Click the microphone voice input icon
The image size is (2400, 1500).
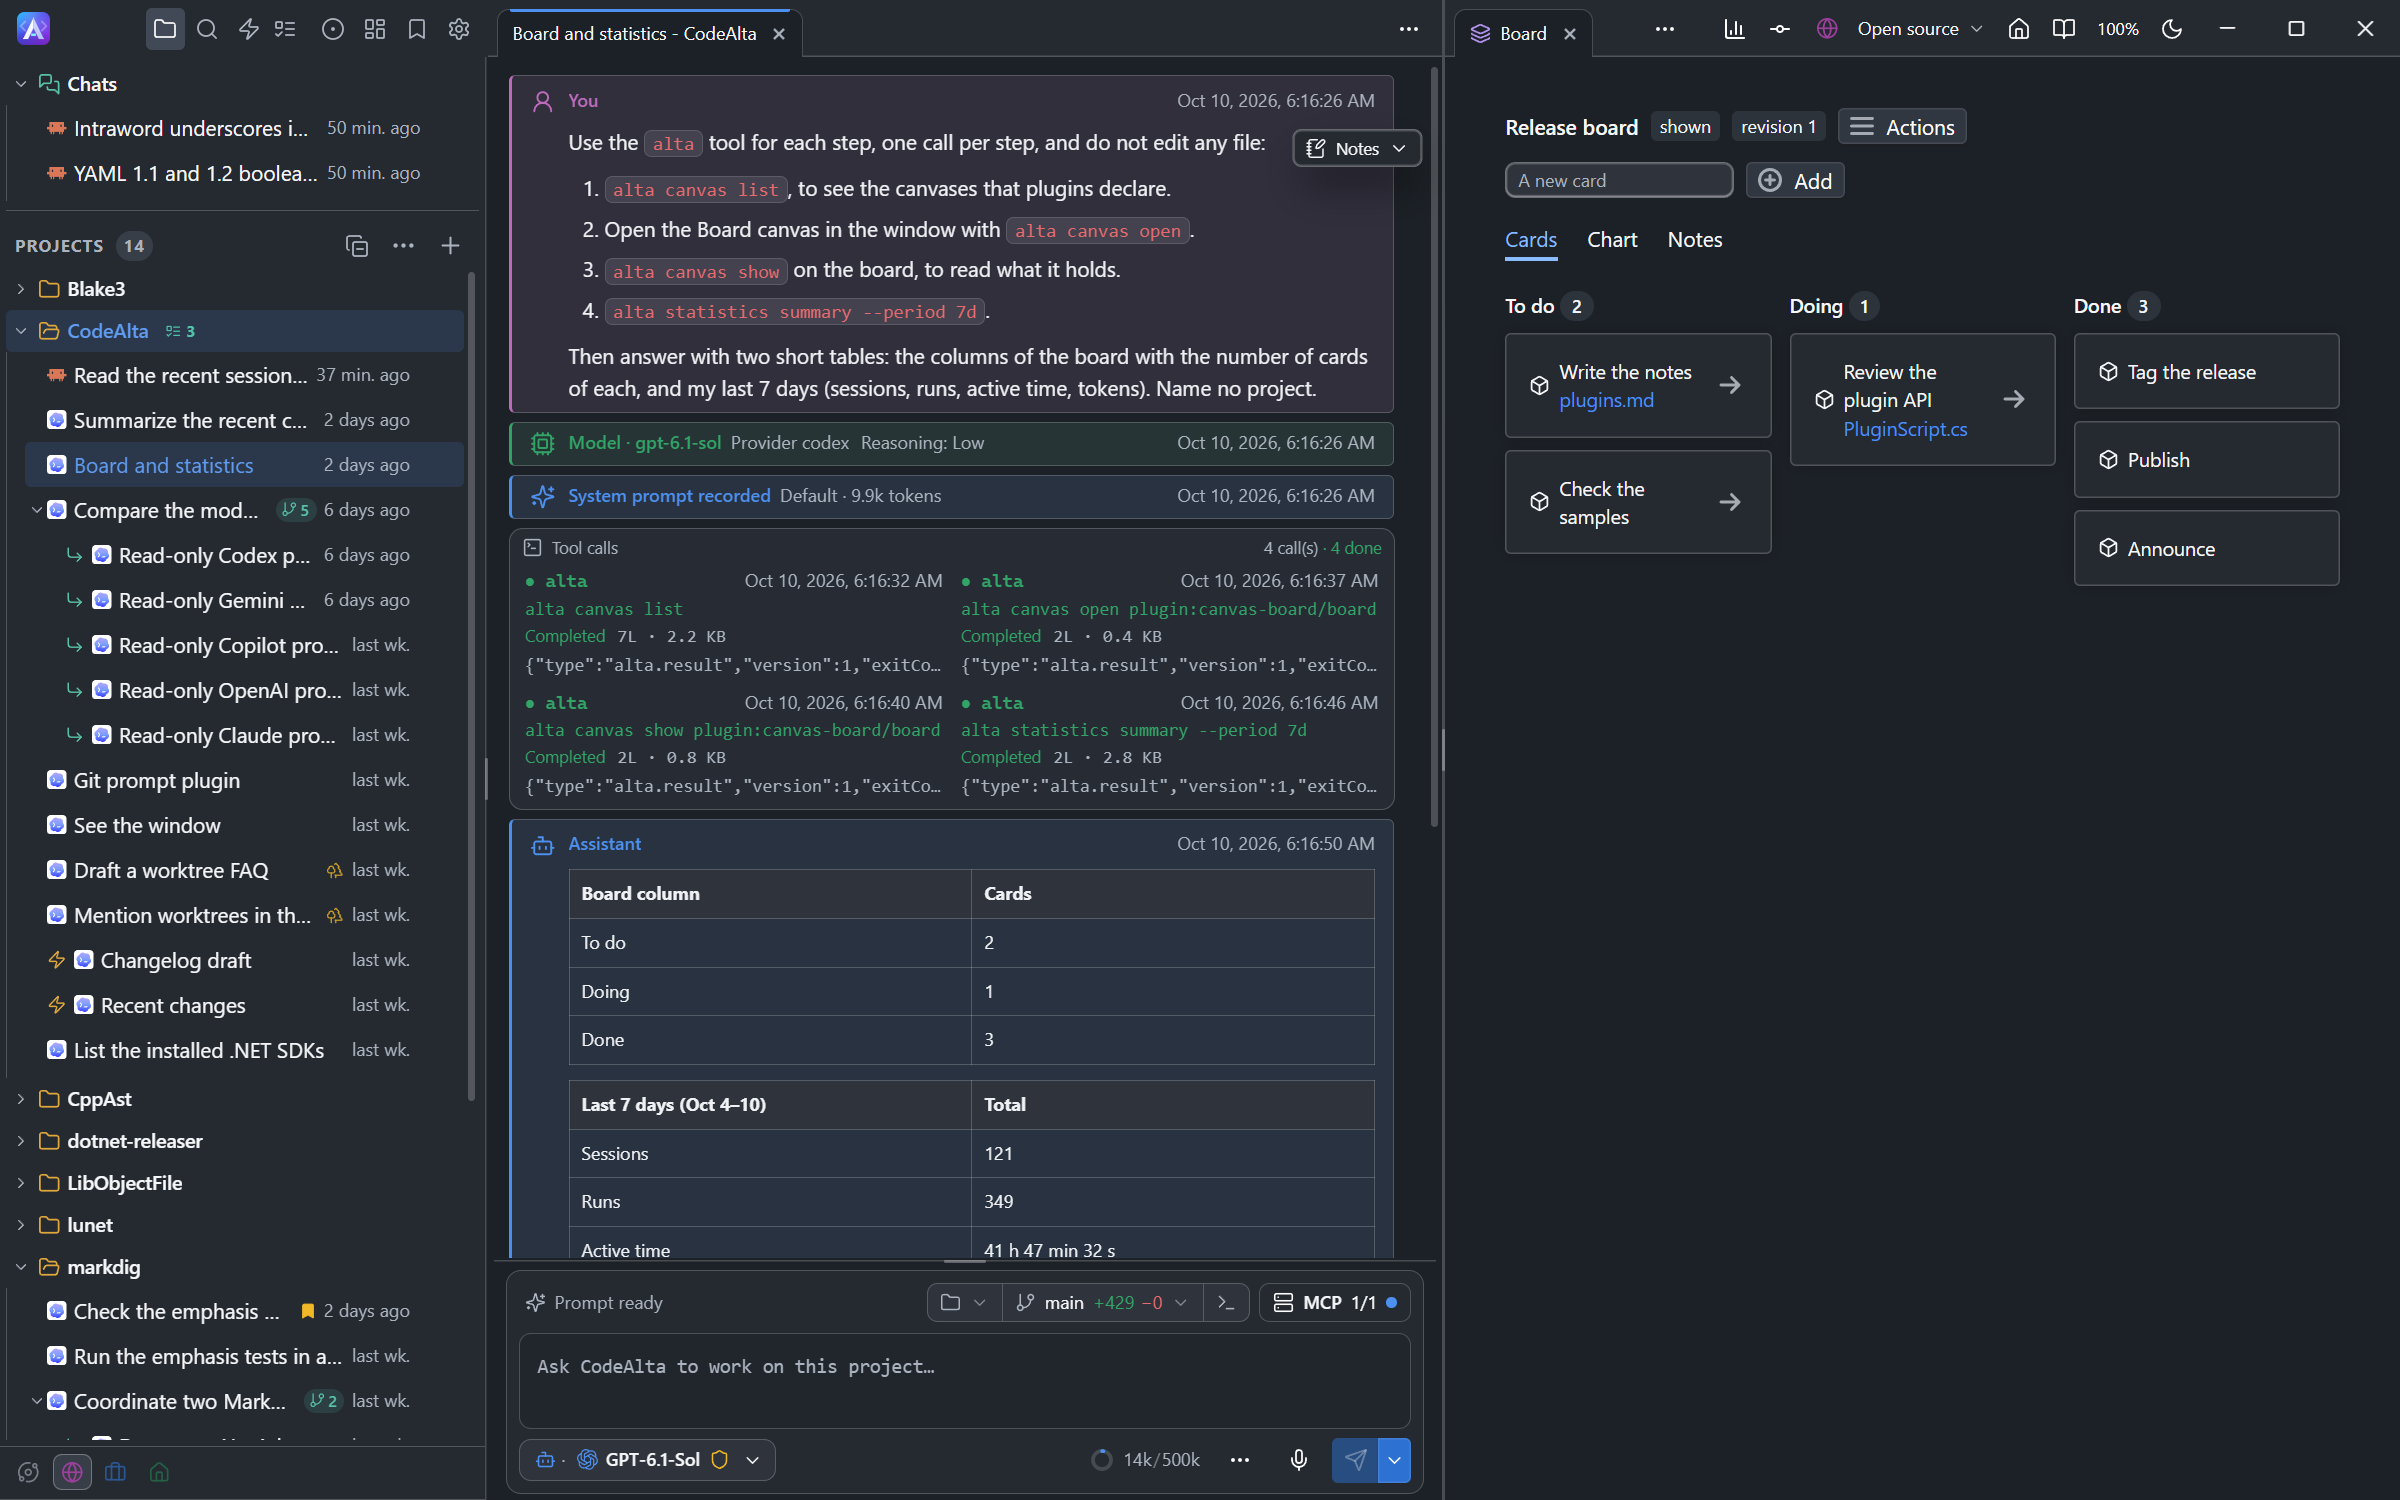tap(1298, 1460)
